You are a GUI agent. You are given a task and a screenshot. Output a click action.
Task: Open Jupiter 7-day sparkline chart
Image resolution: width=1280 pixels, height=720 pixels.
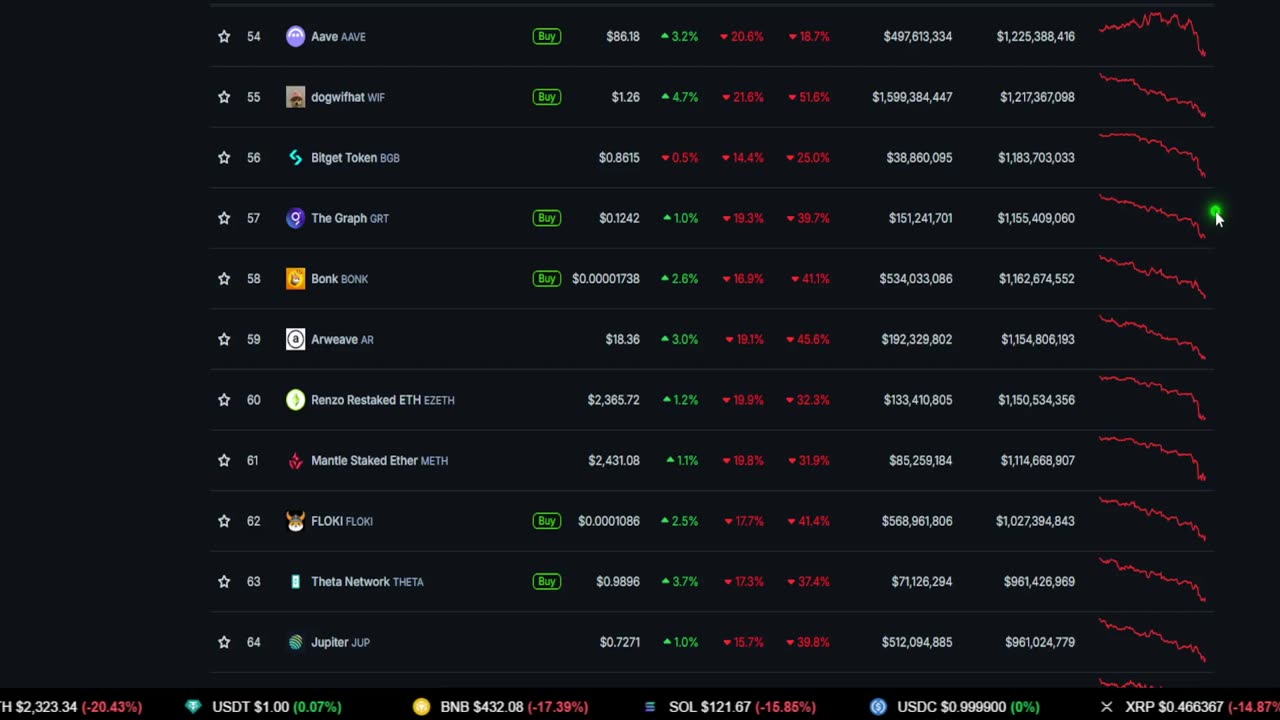(x=1152, y=640)
